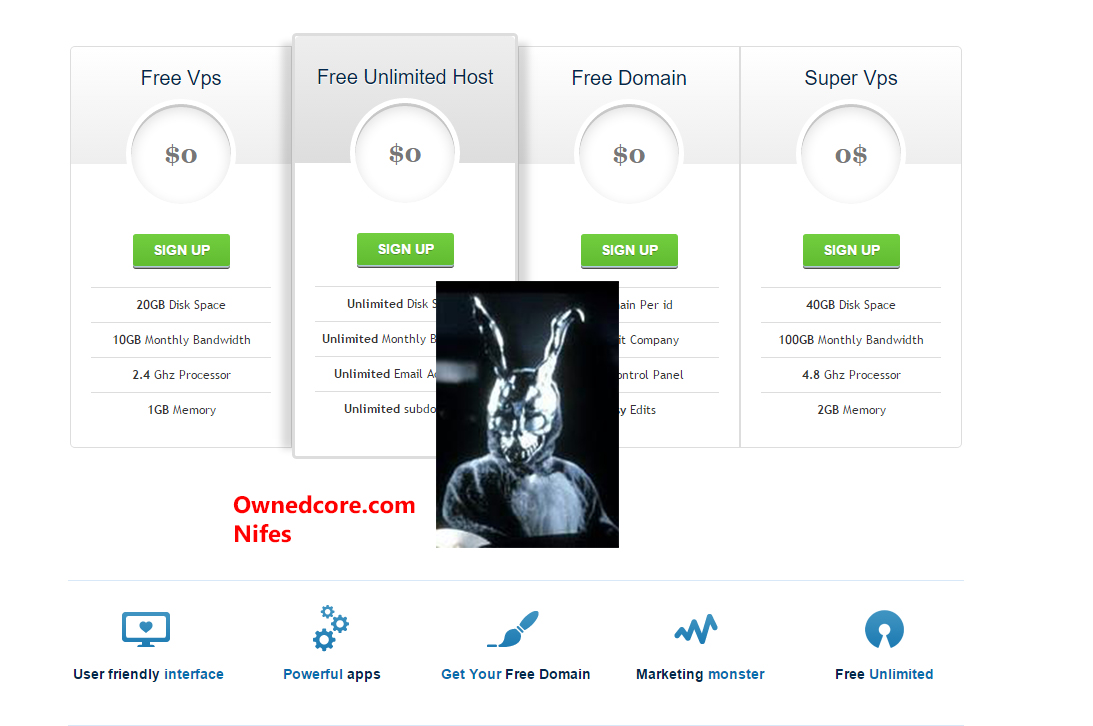This screenshot has width=1093, height=726.
Task: Click the monitor heart interface icon
Action: click(146, 629)
